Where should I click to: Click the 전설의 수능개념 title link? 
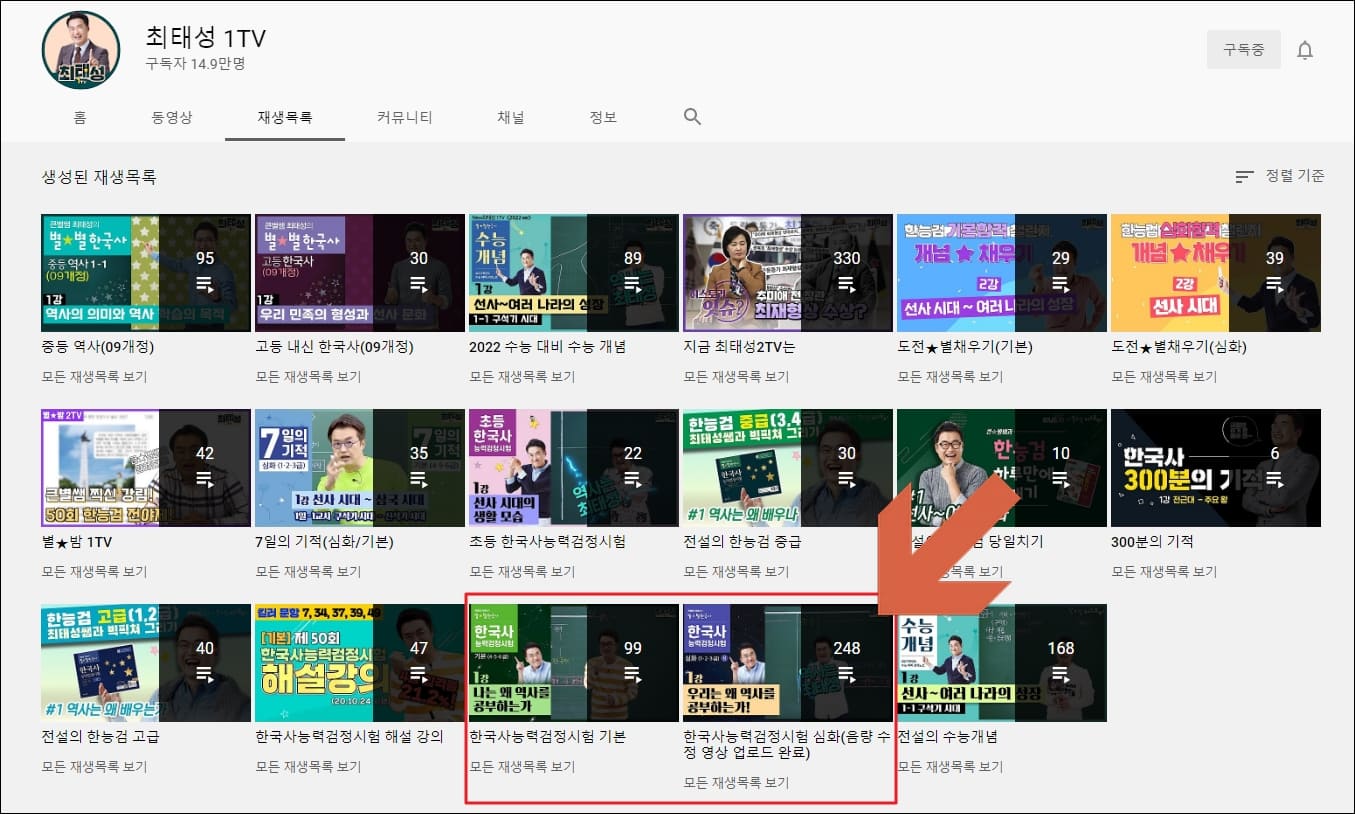click(947, 737)
